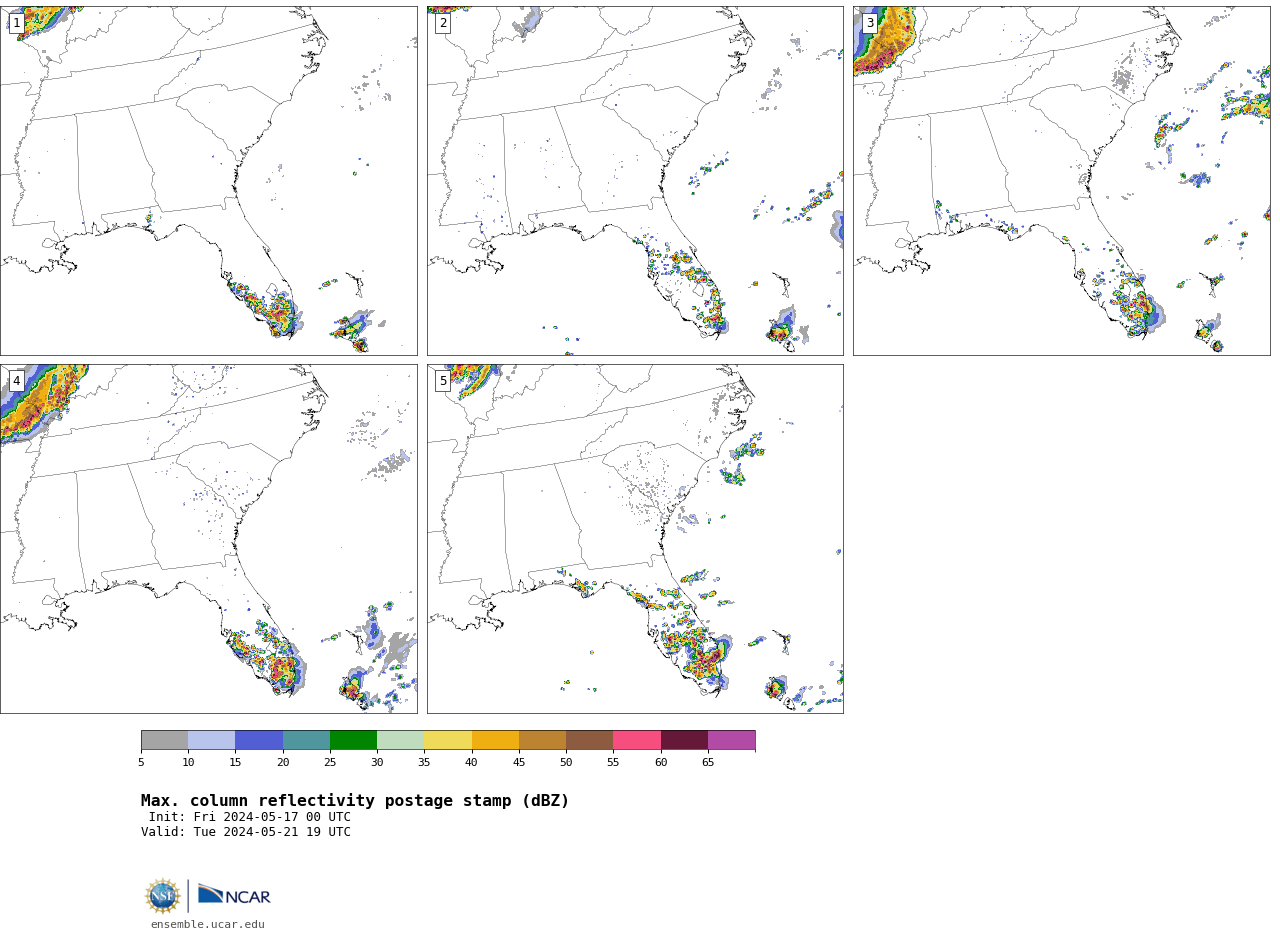
Task: Click the colorbar tick label 20
Action: coord(283,763)
